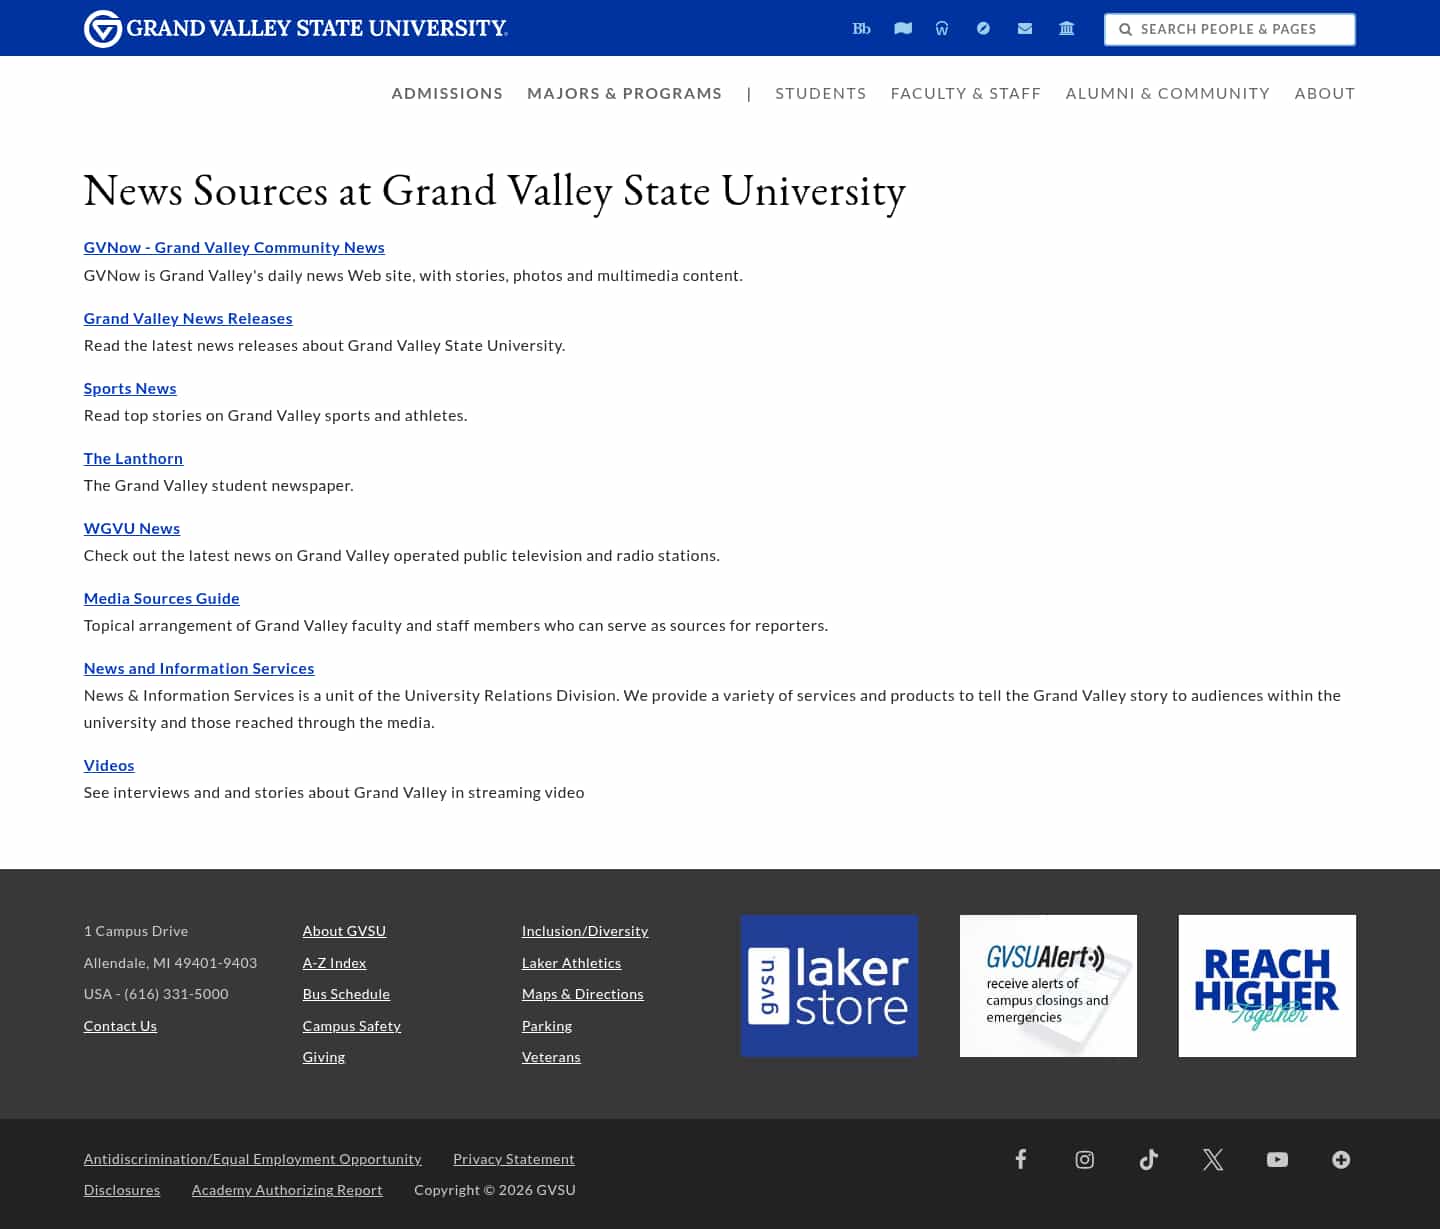Open the email envelope icon
The image size is (1440, 1229).
tap(1025, 29)
